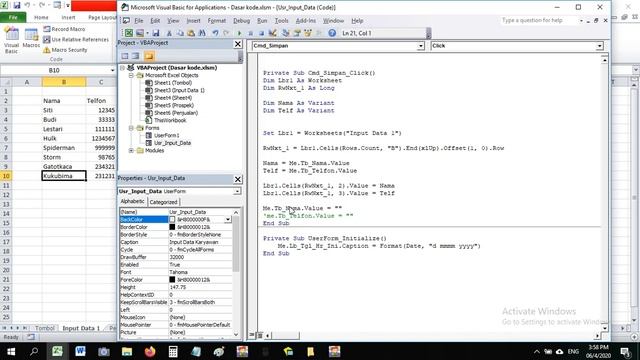The image size is (640, 360).
Task: Collapse the VBAProject root node
Action: click(122, 68)
